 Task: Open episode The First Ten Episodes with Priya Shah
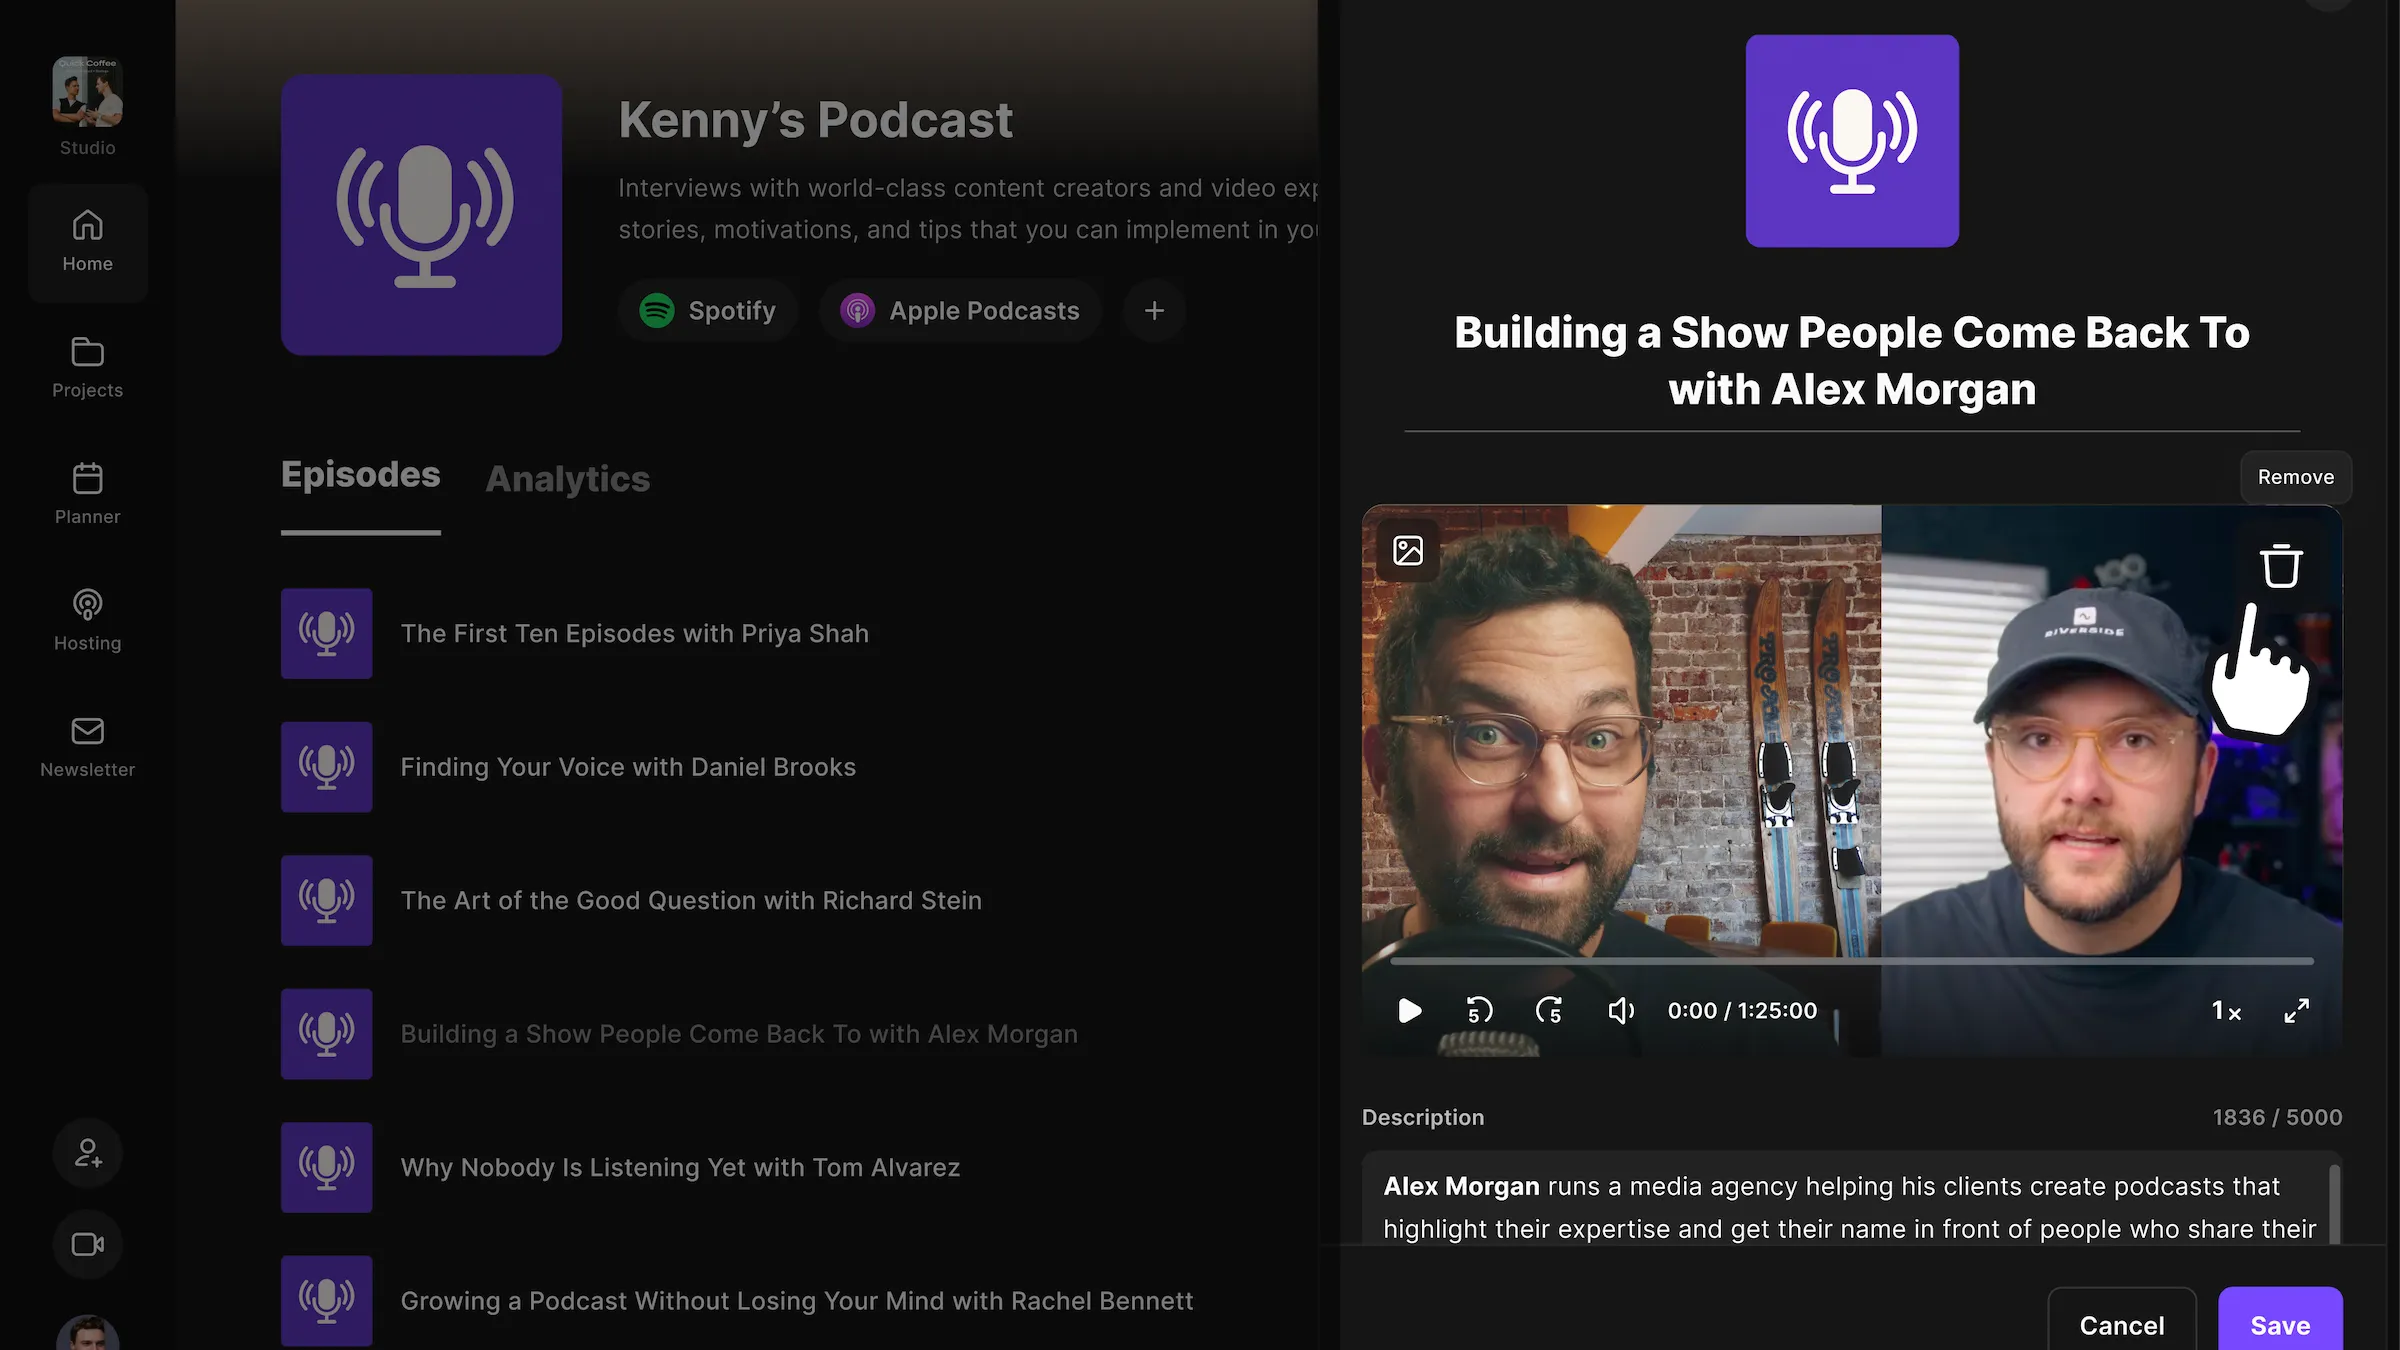point(634,633)
